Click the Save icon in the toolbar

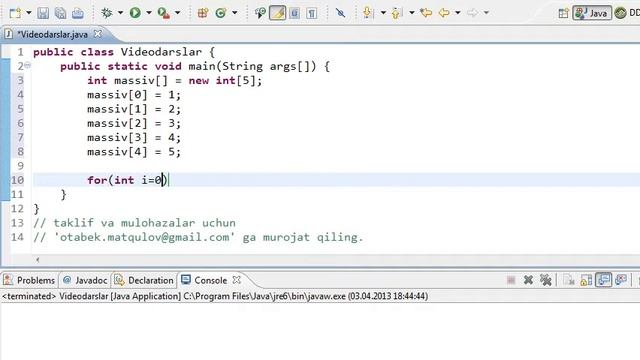click(x=43, y=13)
